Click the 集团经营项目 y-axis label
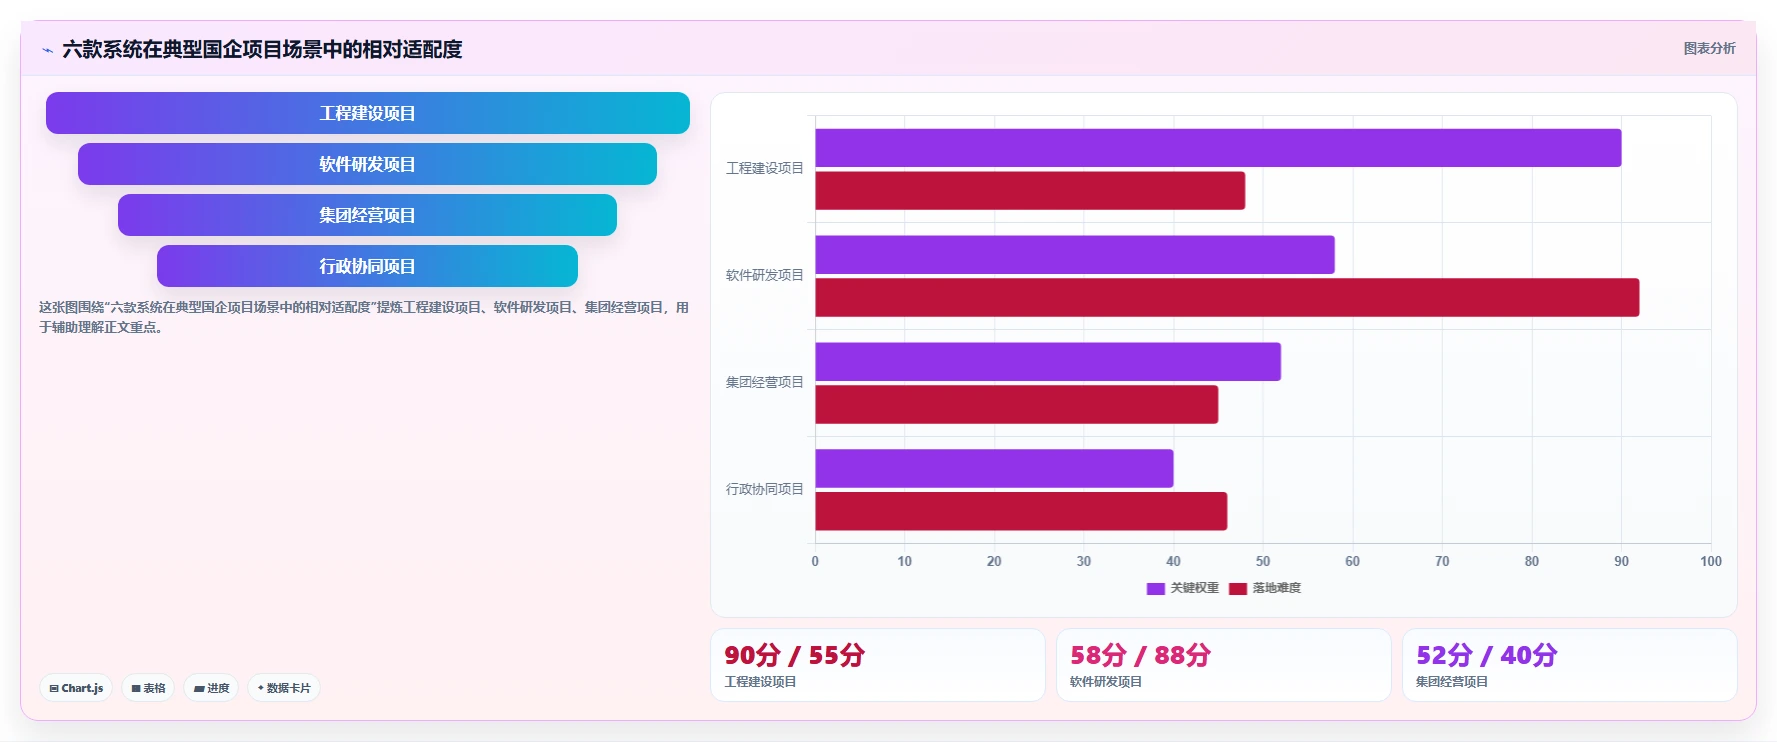This screenshot has width=1777, height=742. click(765, 382)
